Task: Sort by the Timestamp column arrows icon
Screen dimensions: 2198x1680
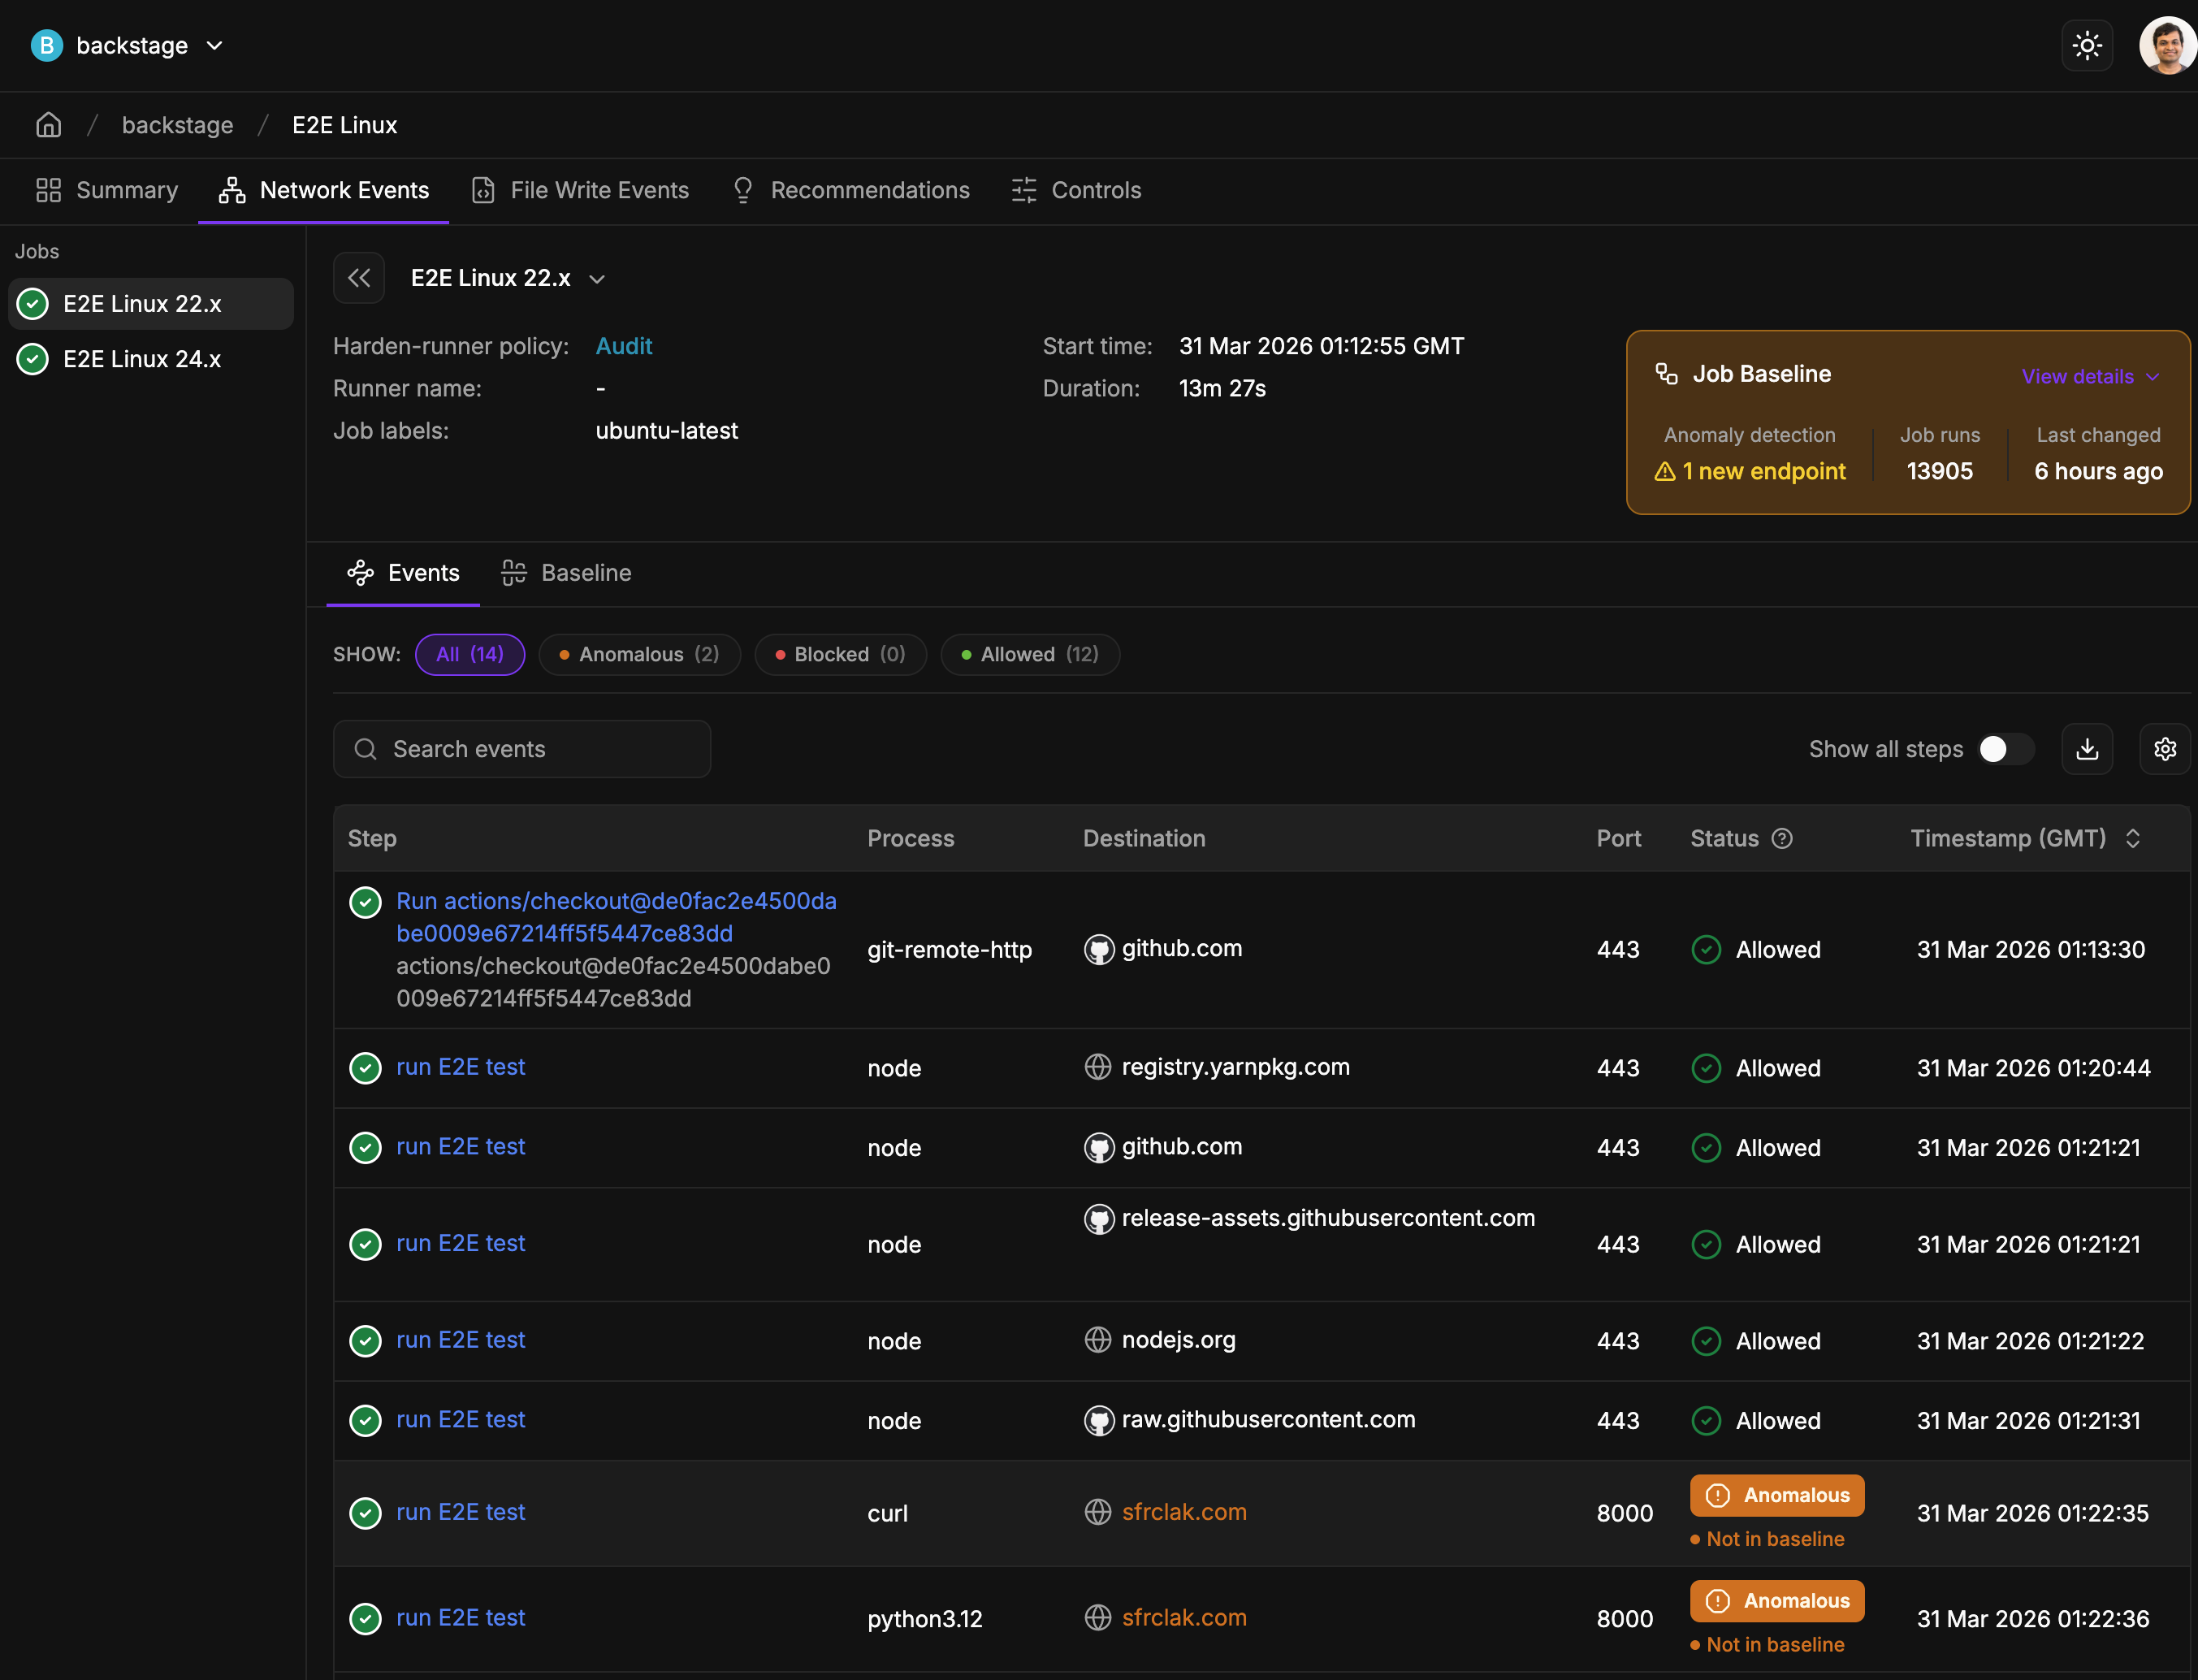Action: [2132, 838]
